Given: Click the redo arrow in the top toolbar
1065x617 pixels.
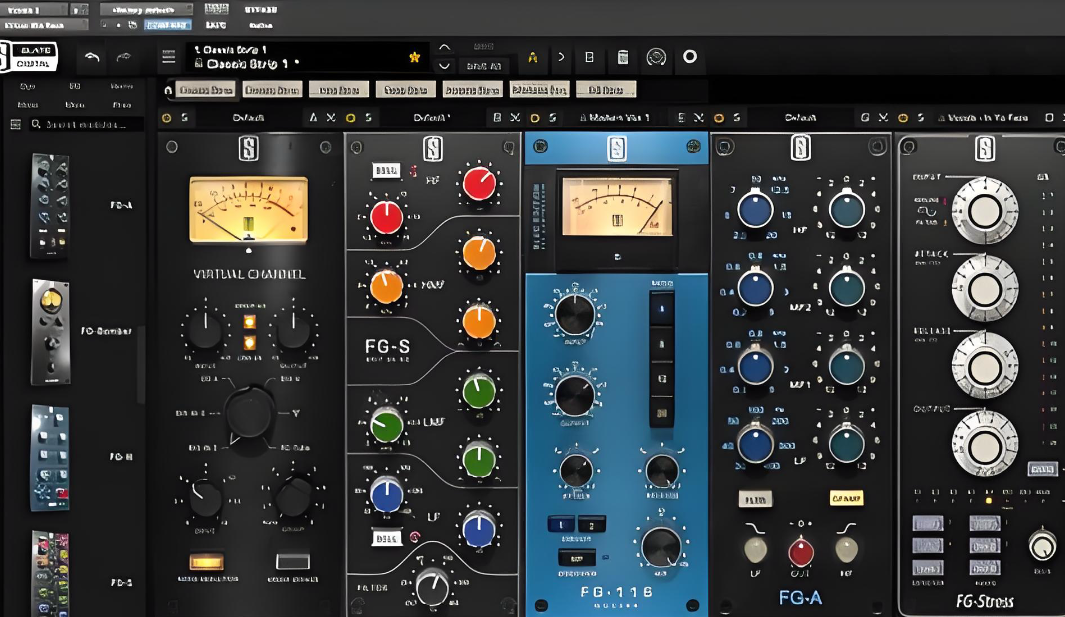Looking at the screenshot, I should 124,57.
